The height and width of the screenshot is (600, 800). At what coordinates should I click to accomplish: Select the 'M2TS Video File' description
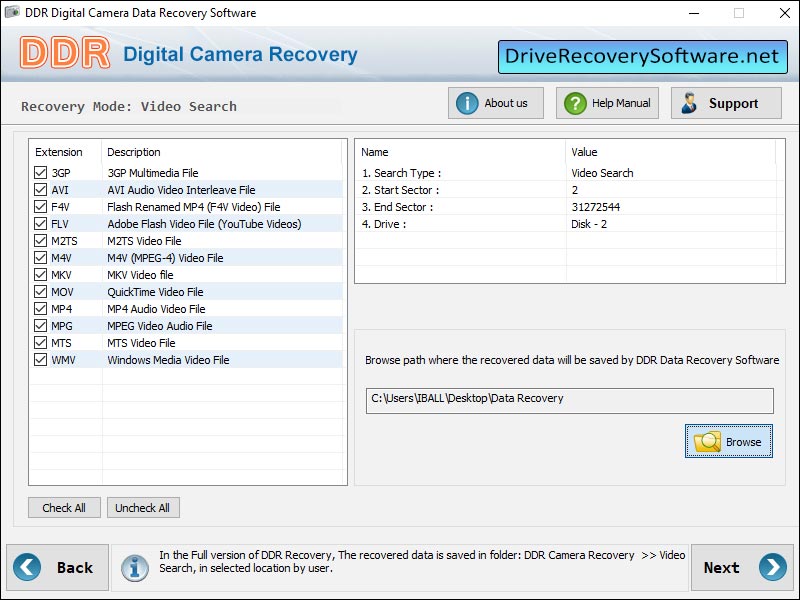[x=144, y=241]
